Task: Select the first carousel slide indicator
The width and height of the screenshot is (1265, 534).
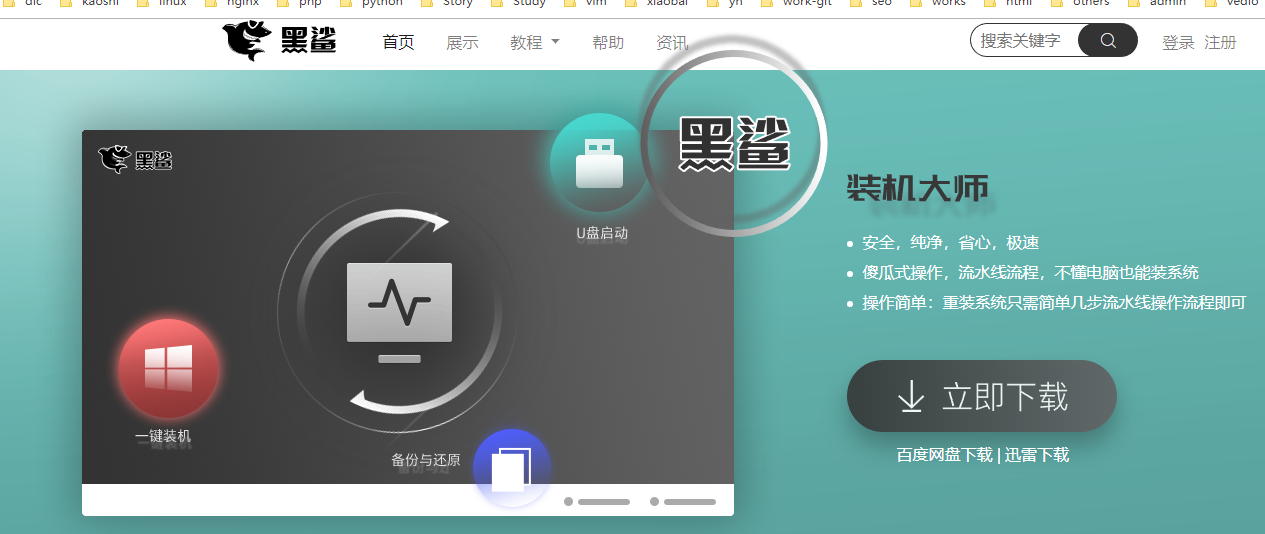Action: point(597,501)
